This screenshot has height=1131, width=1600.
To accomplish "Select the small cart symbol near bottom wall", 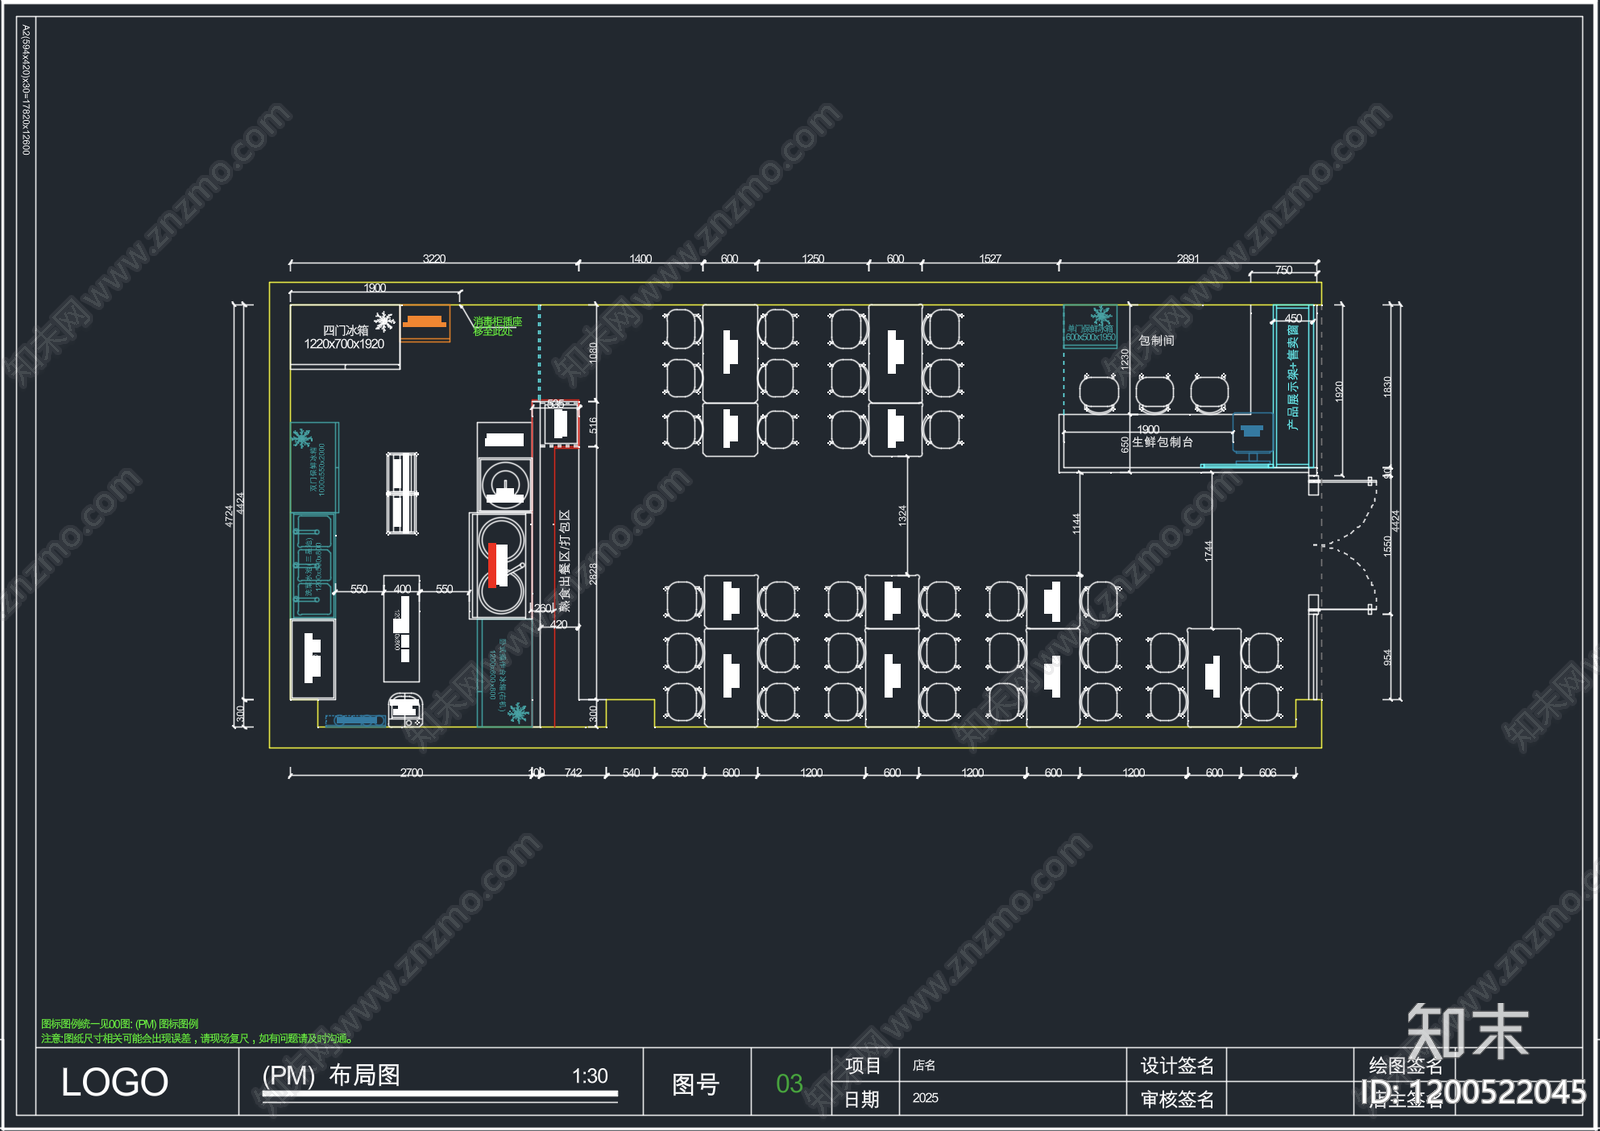I will 404,709.
